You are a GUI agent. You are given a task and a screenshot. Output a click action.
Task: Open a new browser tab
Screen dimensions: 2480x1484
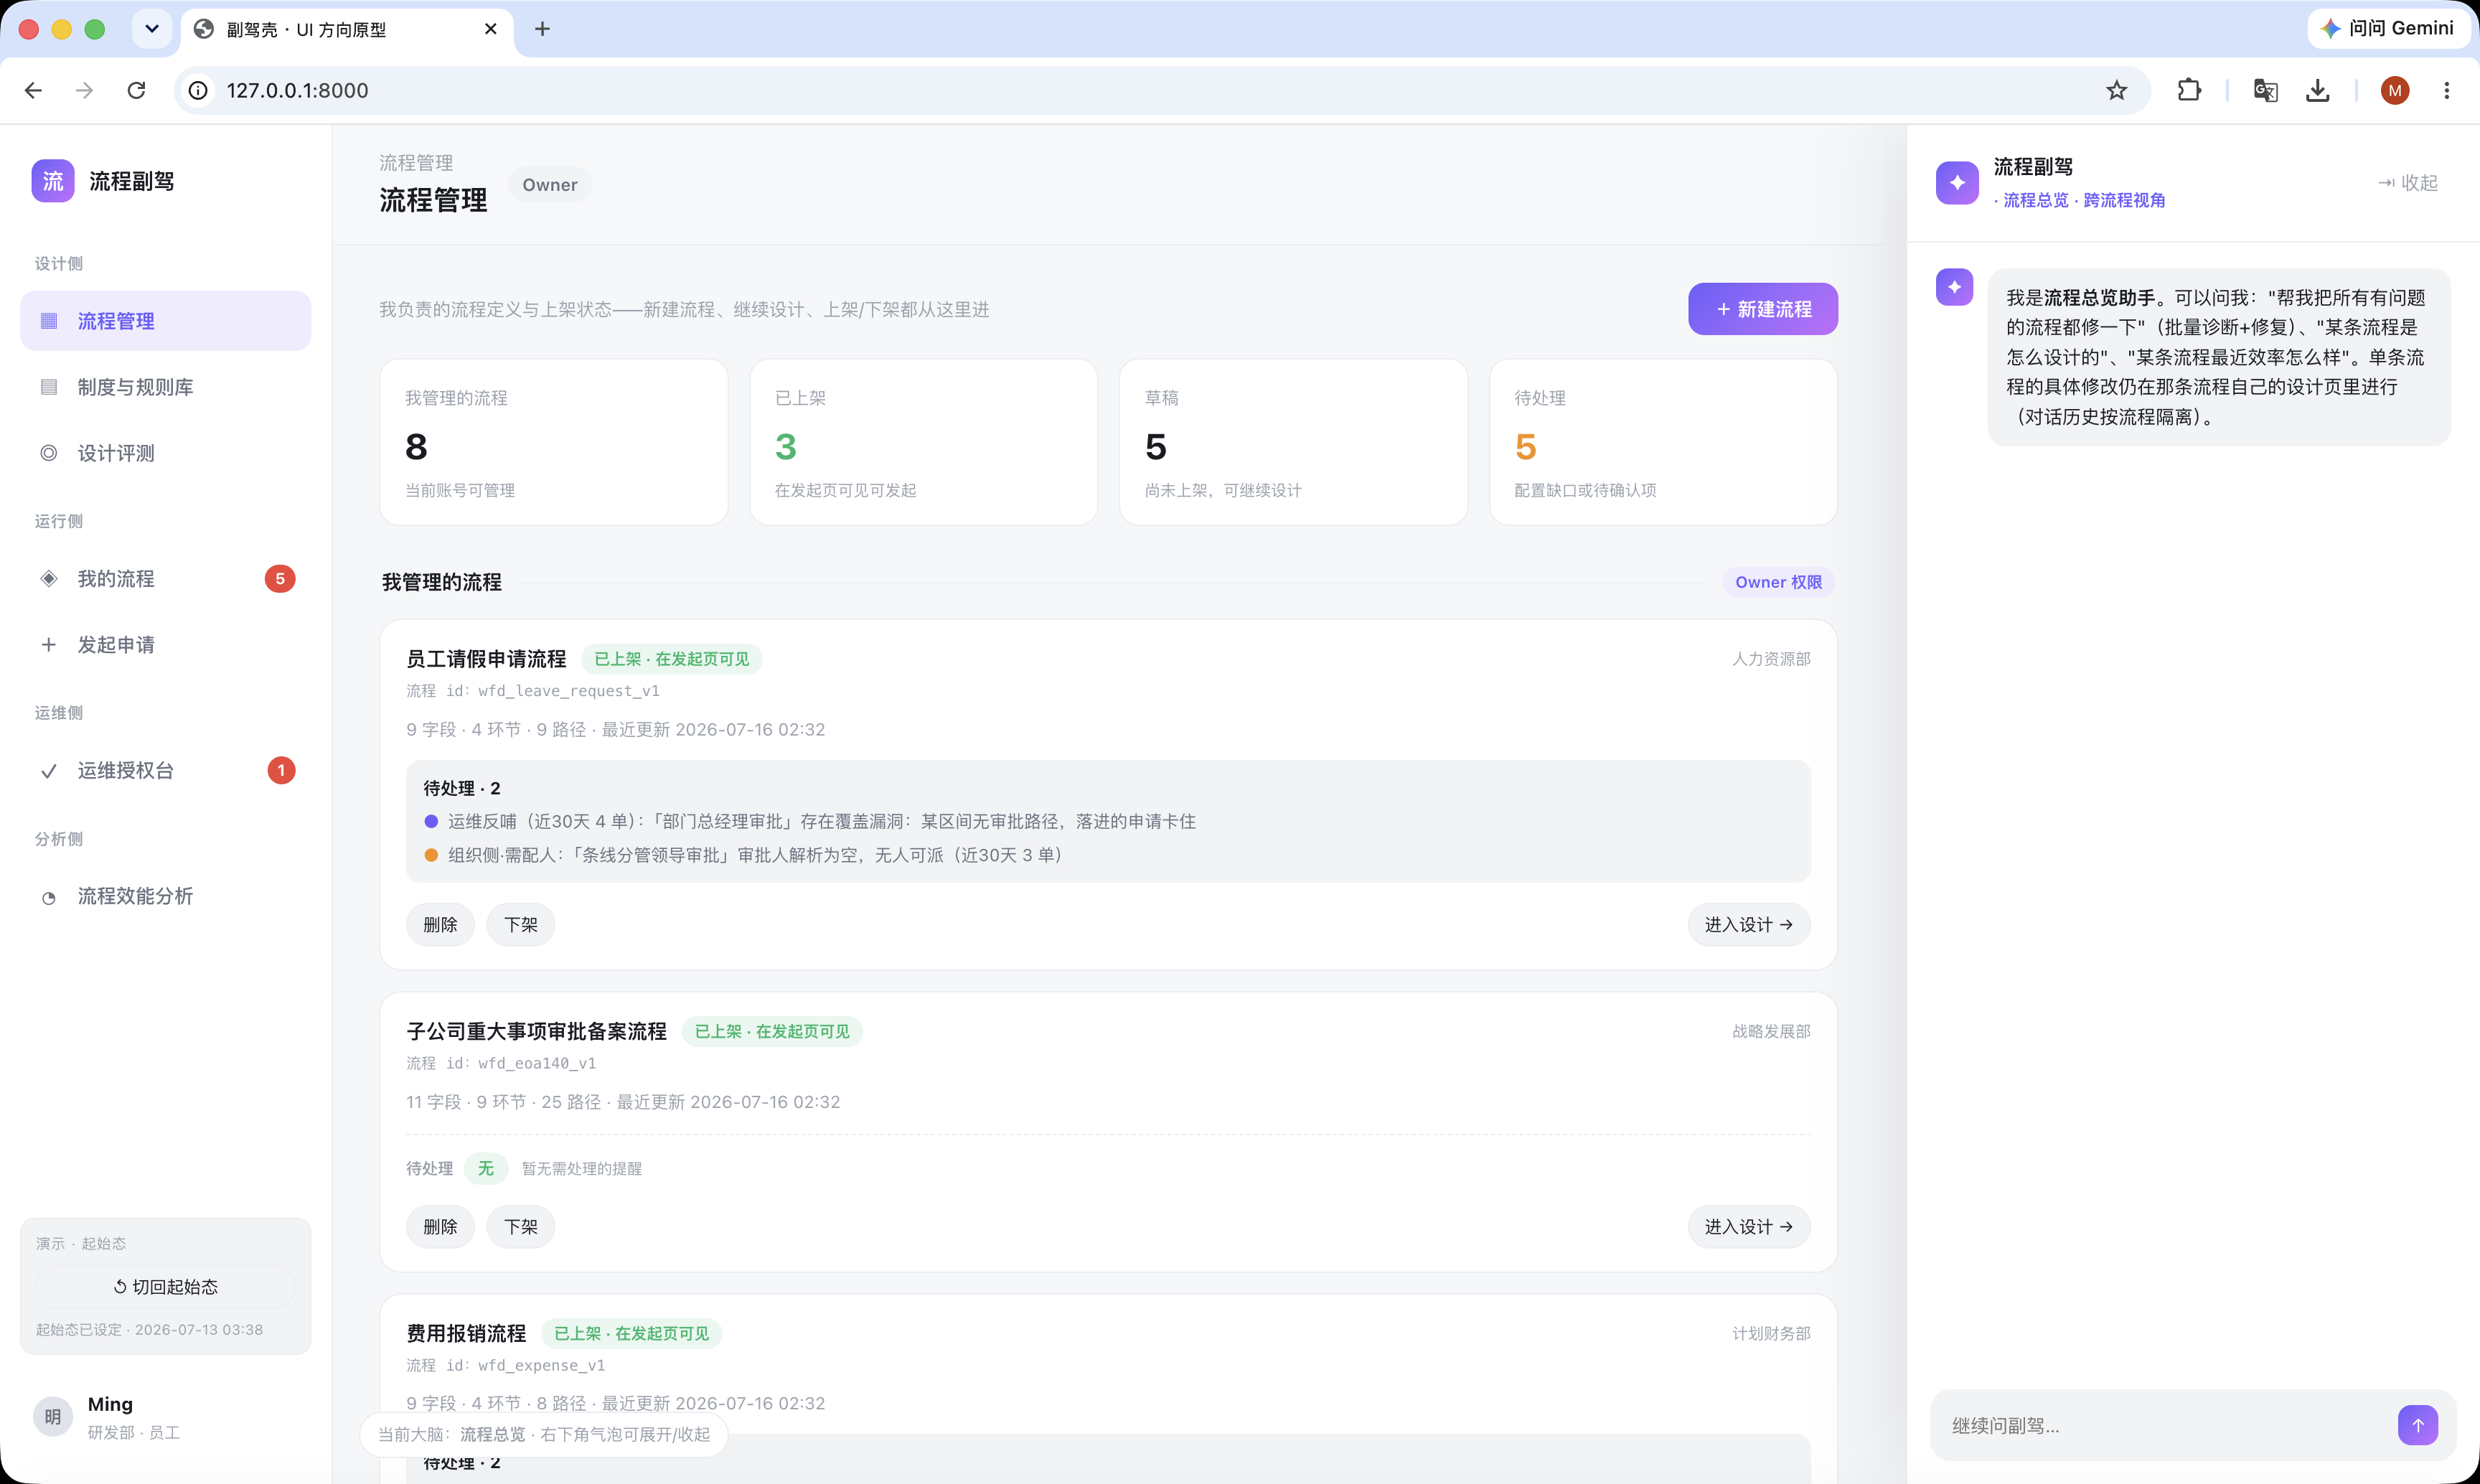pyautogui.click(x=542, y=29)
